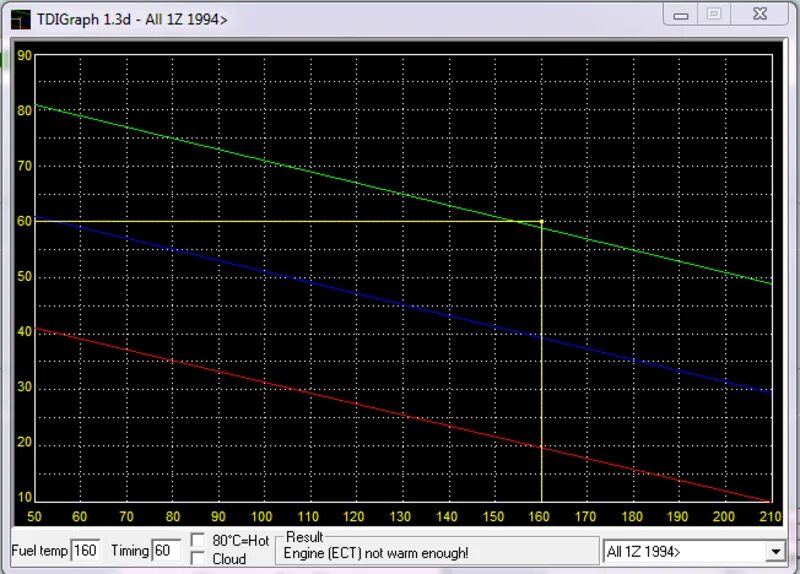
Task: Click the x-axis value 50
Action: click(x=34, y=517)
